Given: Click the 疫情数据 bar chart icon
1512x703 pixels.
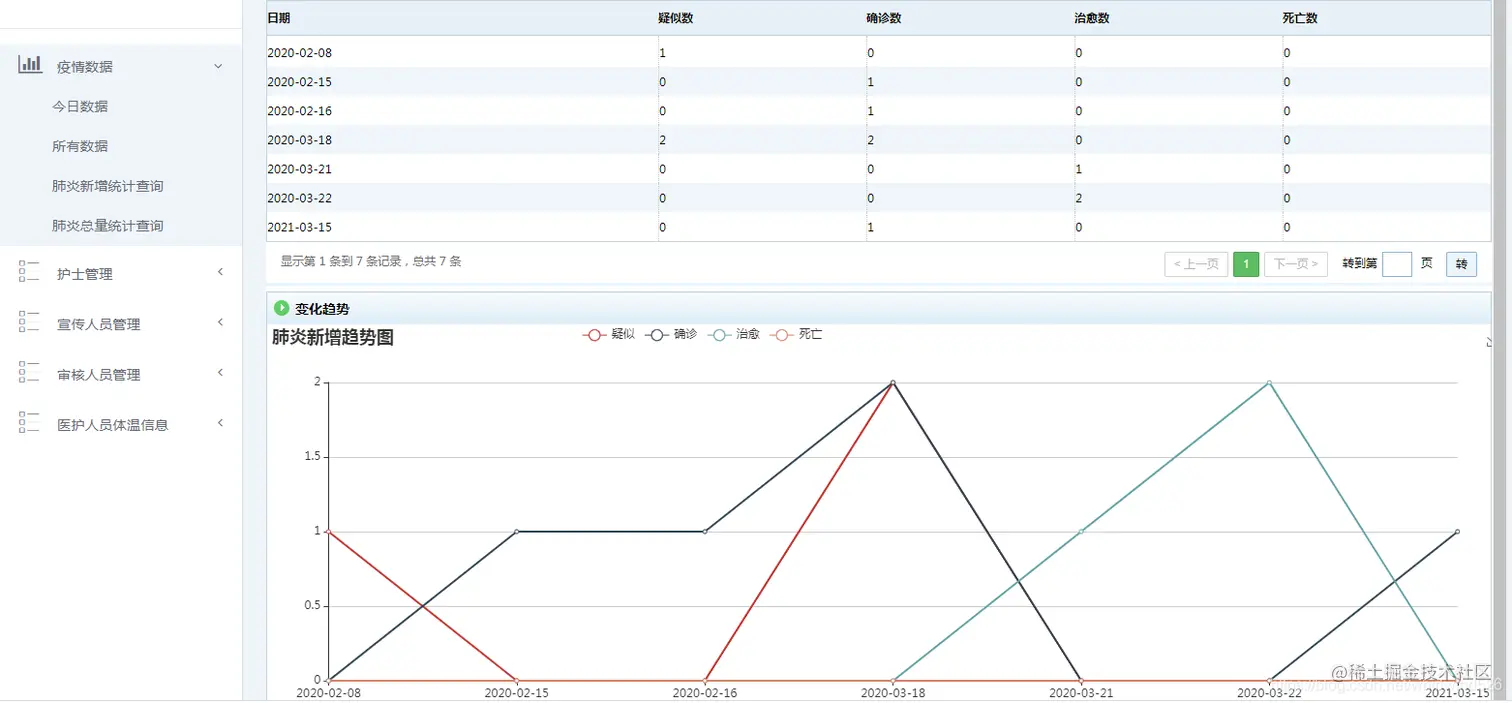Looking at the screenshot, I should [30, 65].
